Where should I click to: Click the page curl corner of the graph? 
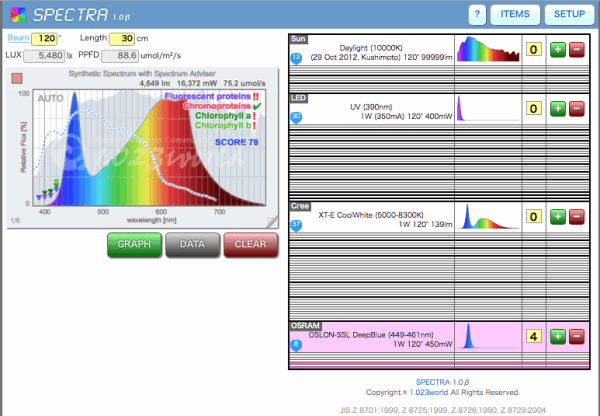point(272,222)
